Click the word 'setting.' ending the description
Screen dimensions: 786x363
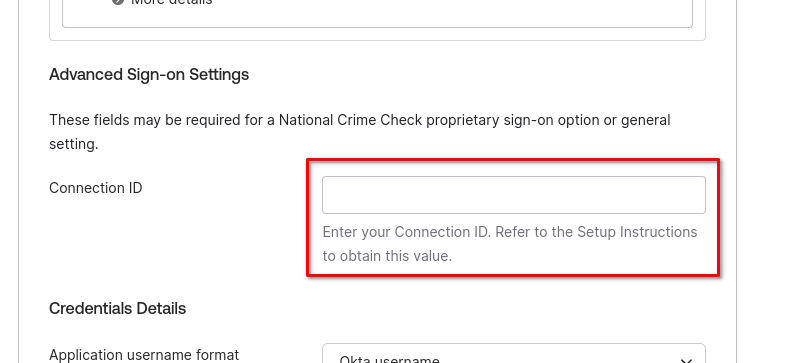coord(74,144)
